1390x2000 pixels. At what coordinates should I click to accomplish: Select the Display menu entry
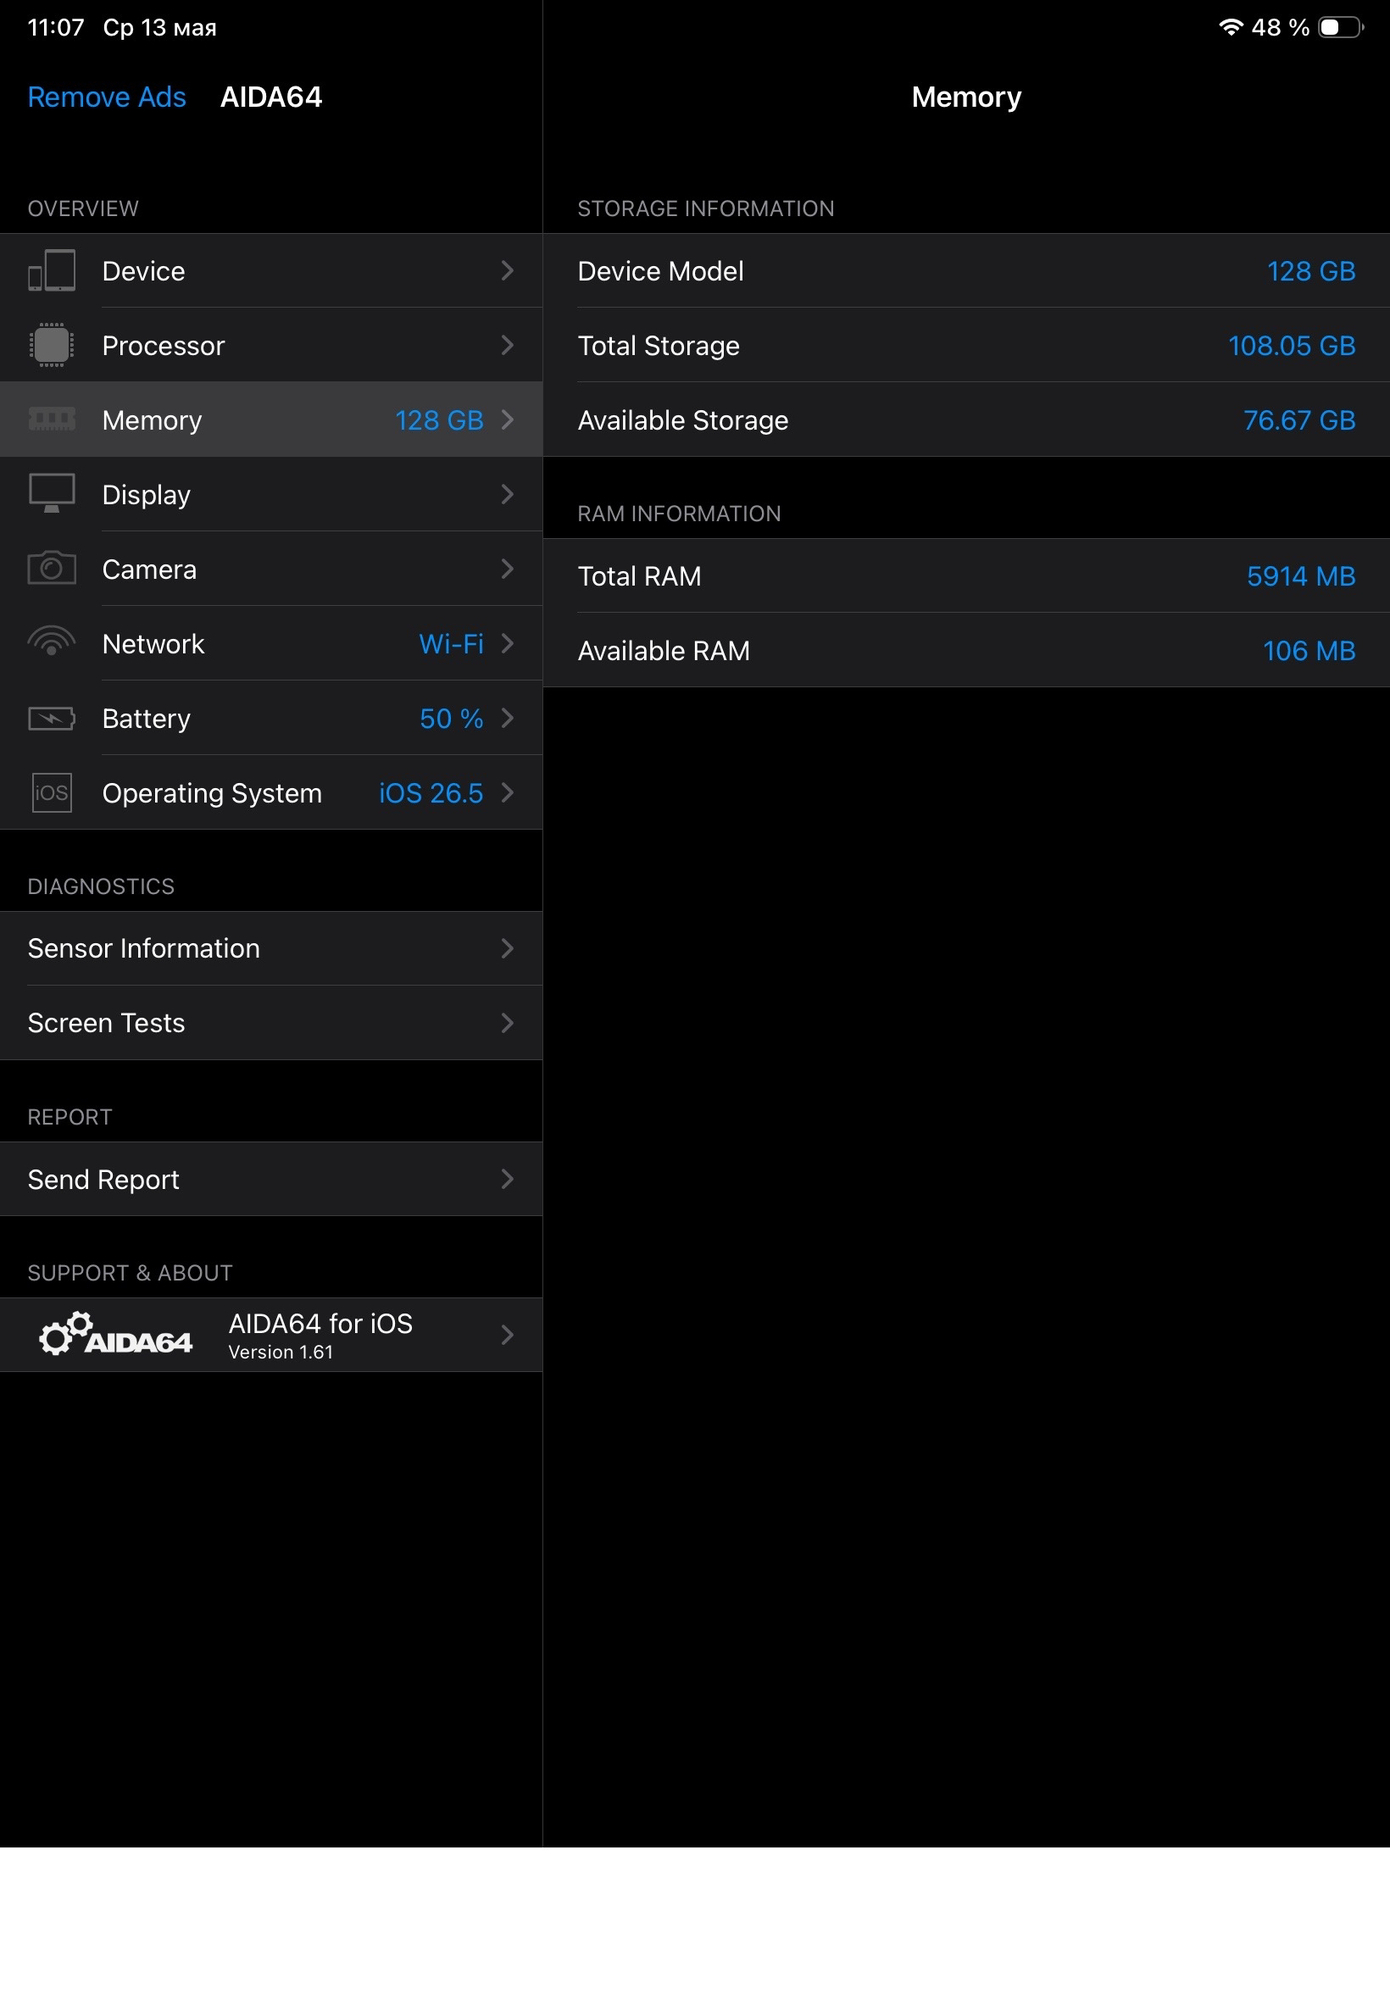[271, 494]
